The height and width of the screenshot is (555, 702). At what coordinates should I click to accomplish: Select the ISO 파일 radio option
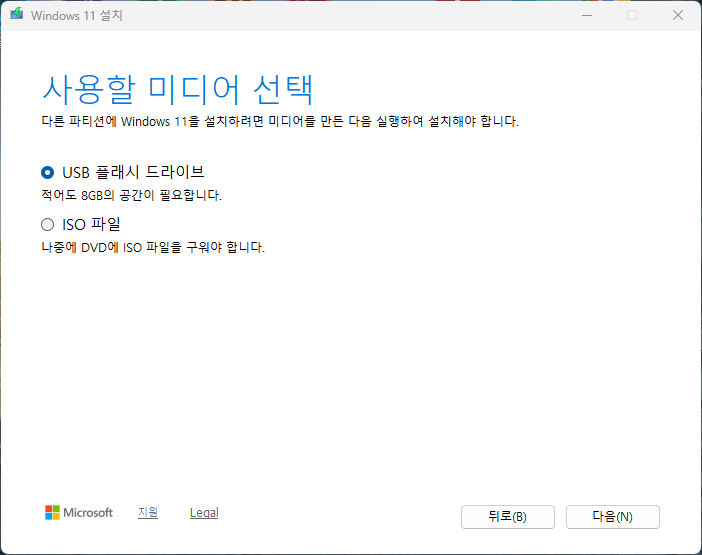click(47, 224)
